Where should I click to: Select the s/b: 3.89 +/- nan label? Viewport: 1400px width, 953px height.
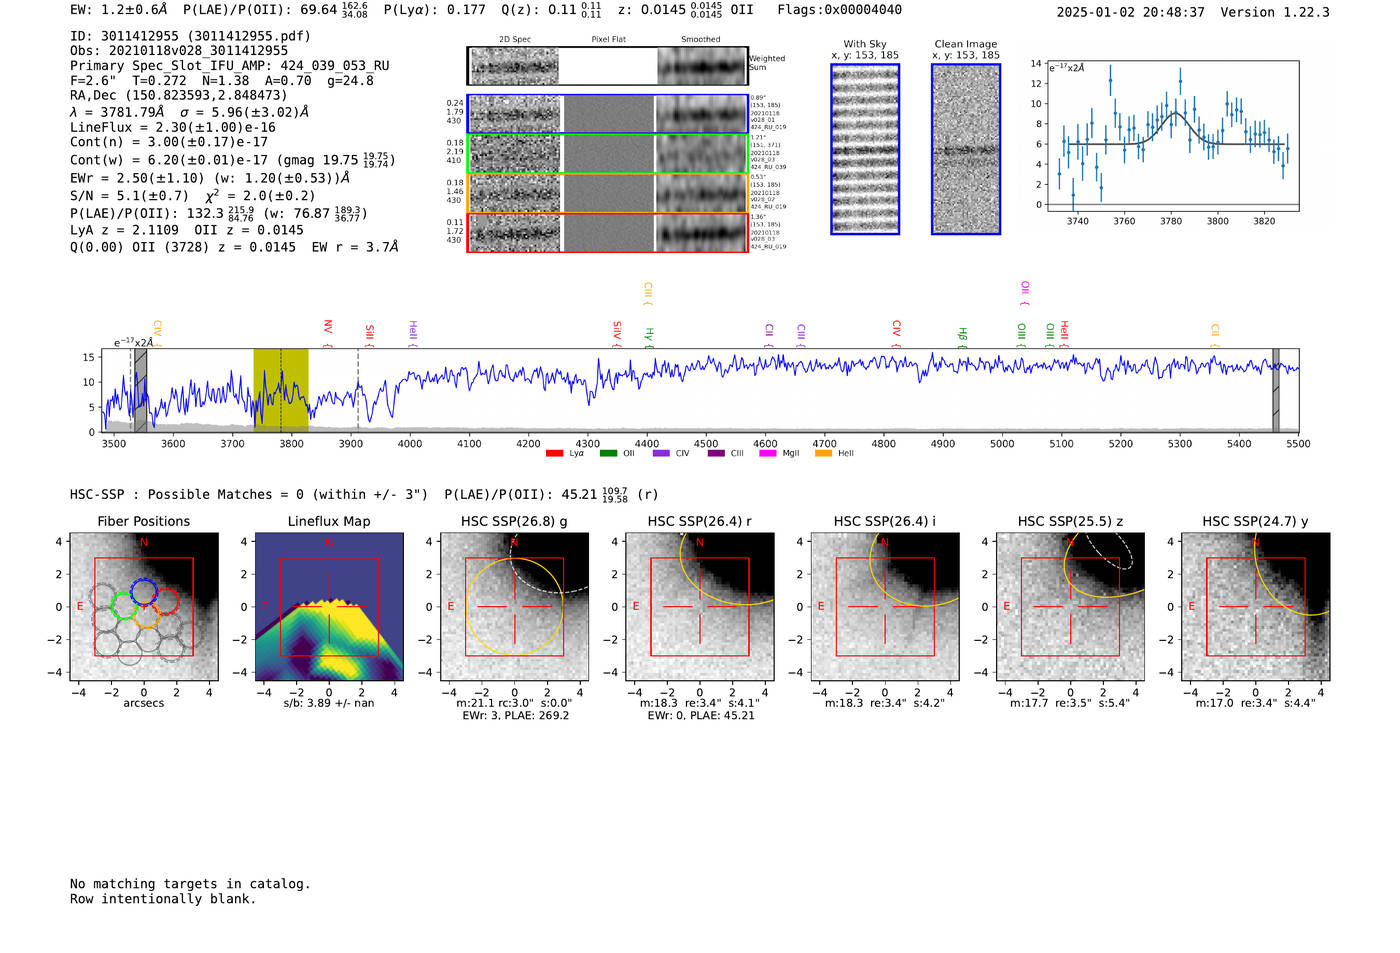329,704
